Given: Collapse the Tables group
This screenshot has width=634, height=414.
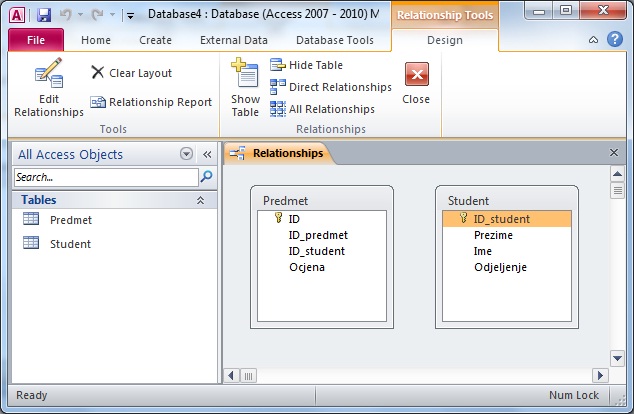Looking at the screenshot, I should (200, 200).
